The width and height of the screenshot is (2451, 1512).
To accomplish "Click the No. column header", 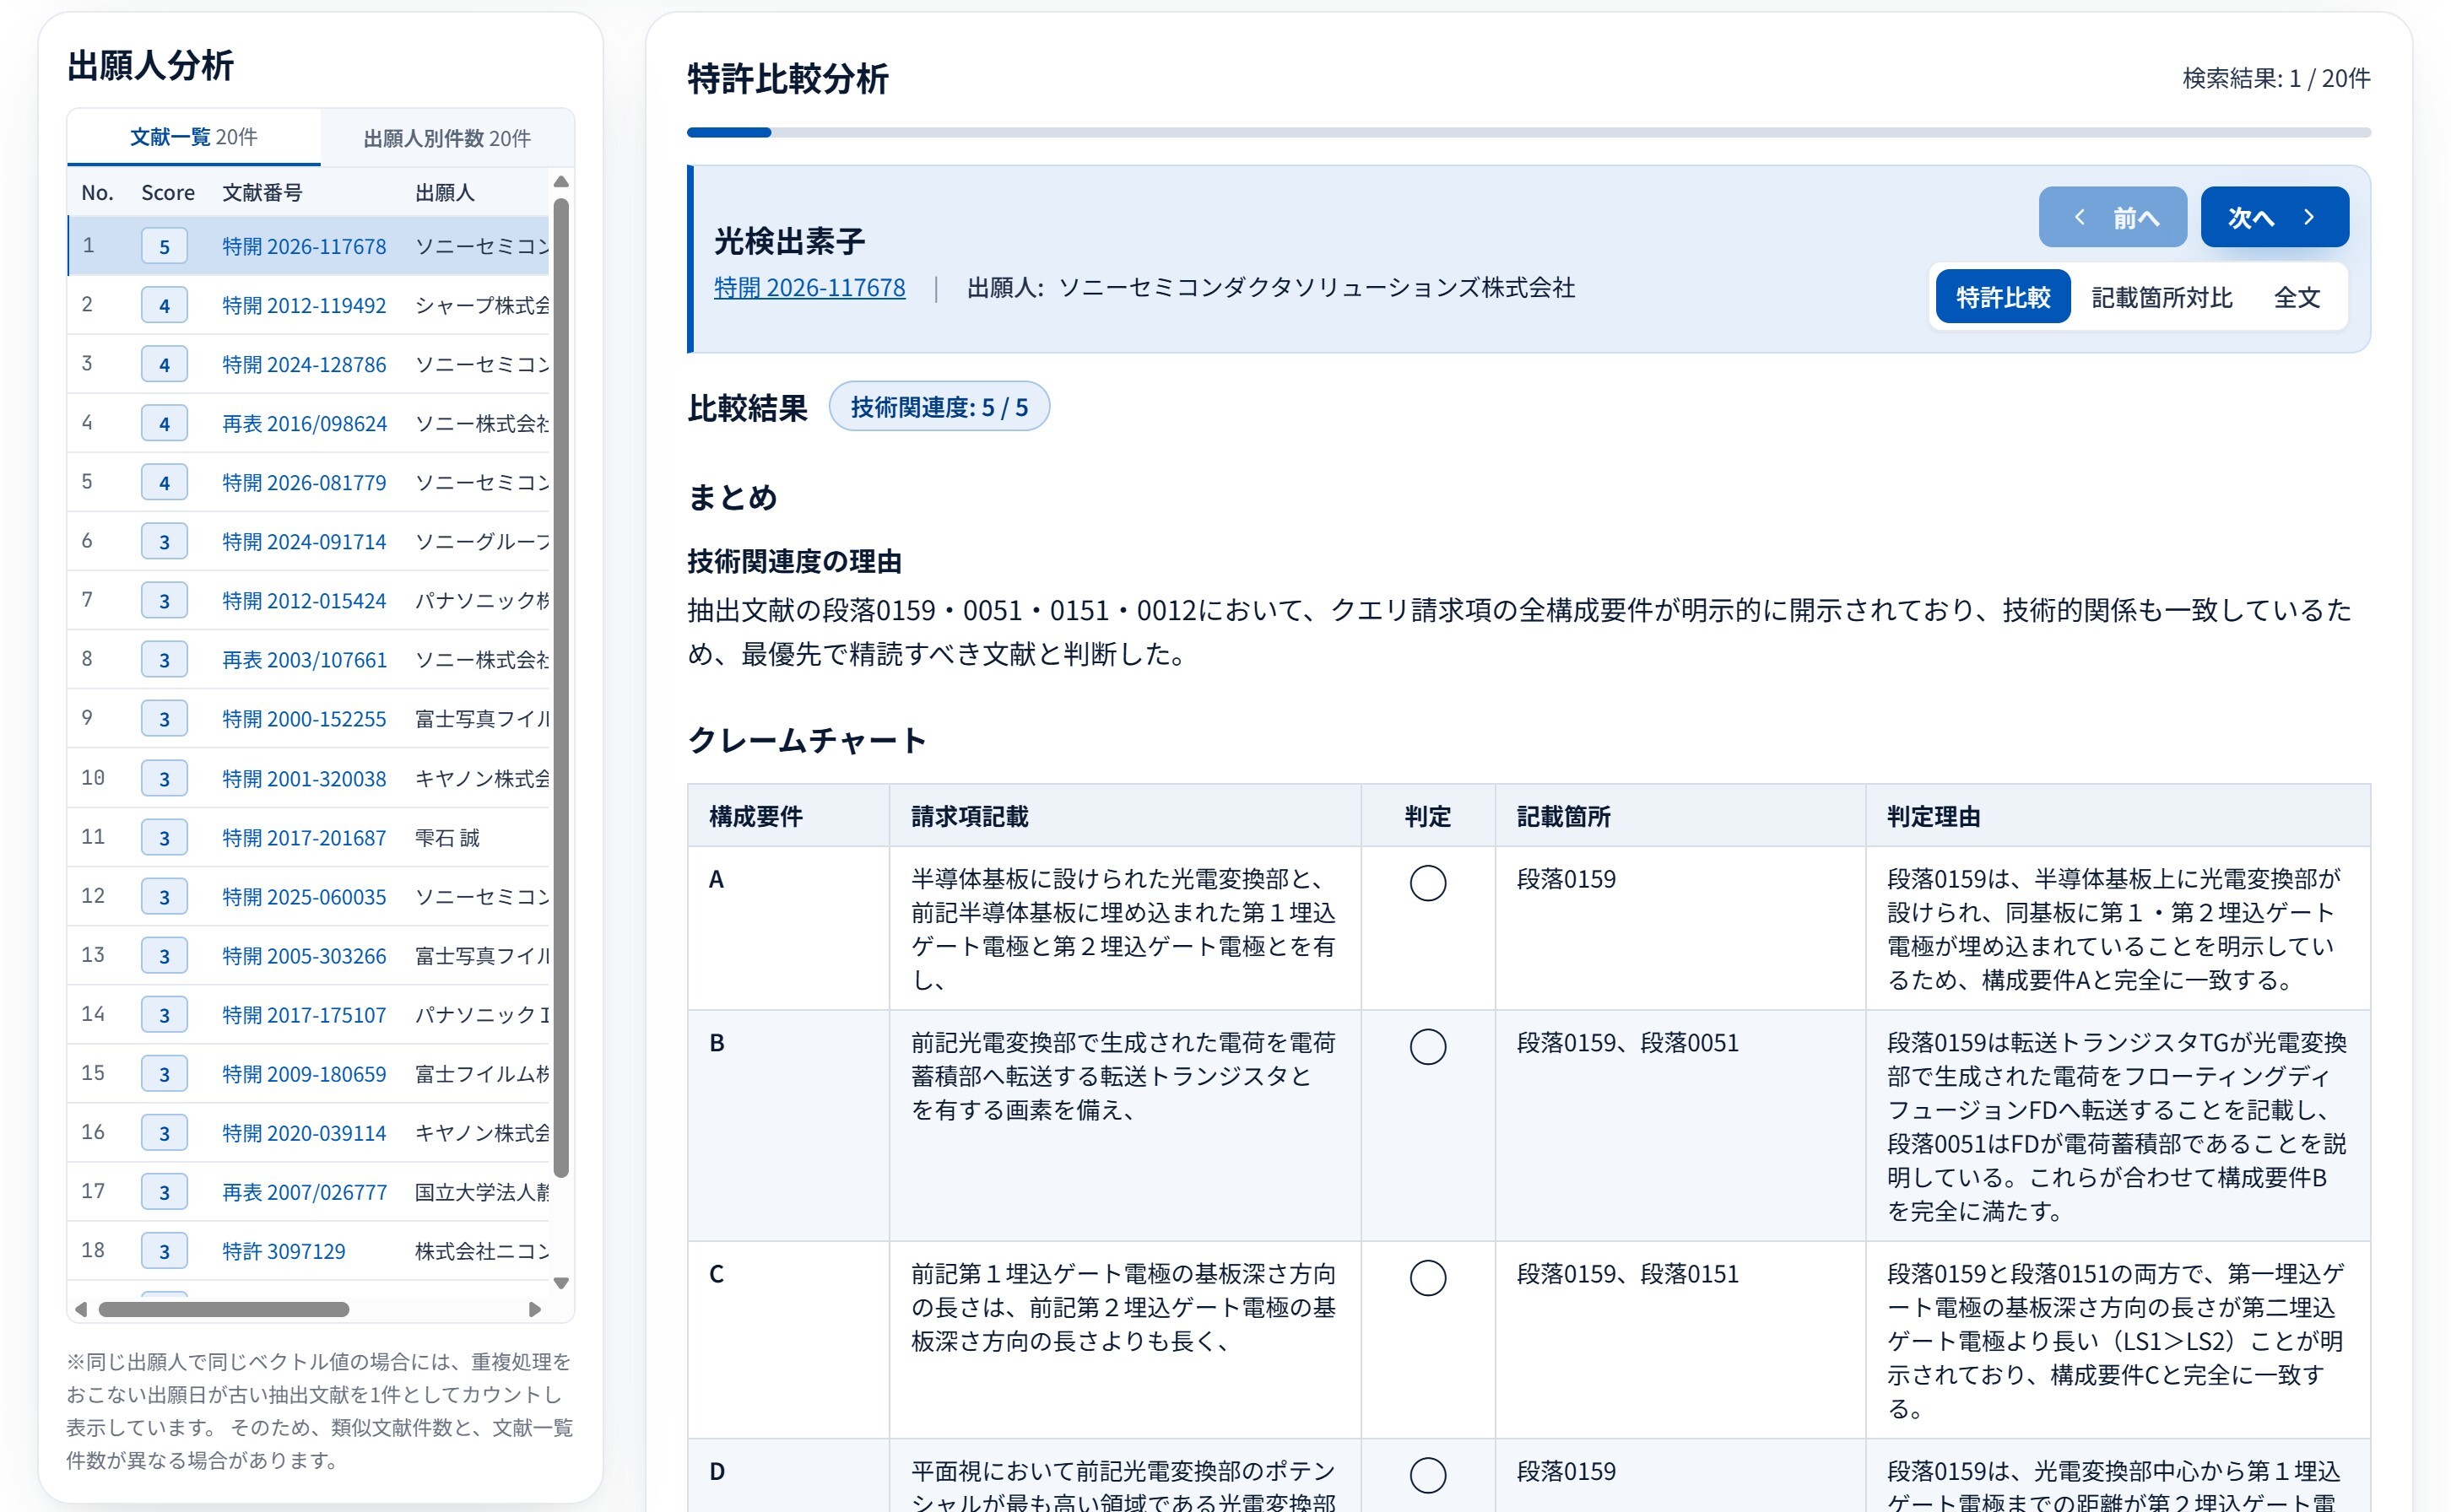I will [x=97, y=192].
